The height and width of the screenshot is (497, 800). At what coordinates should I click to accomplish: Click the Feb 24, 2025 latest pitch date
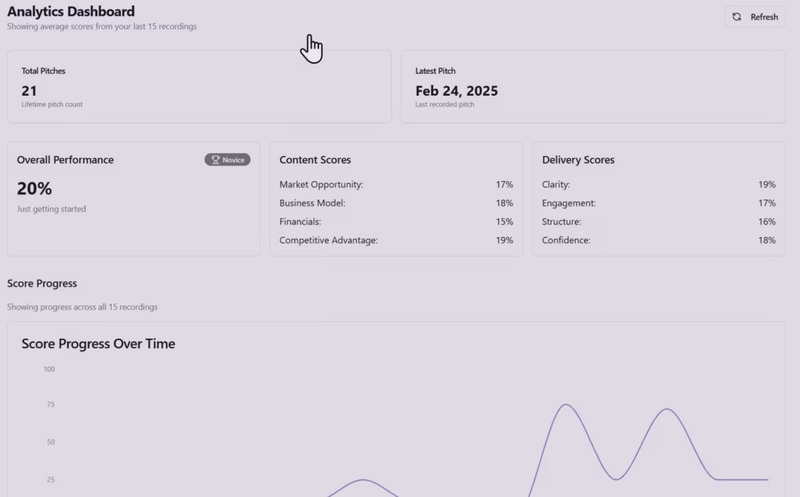(456, 91)
